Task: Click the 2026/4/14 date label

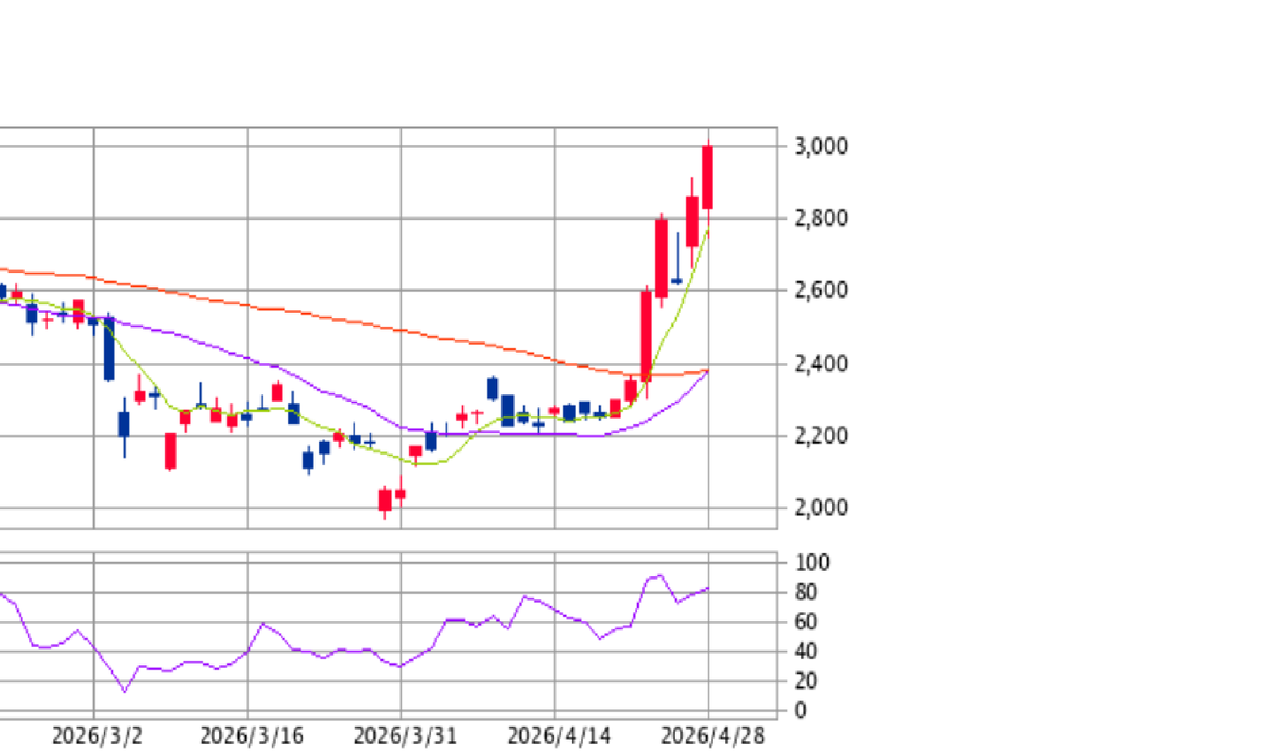Action: (x=559, y=737)
